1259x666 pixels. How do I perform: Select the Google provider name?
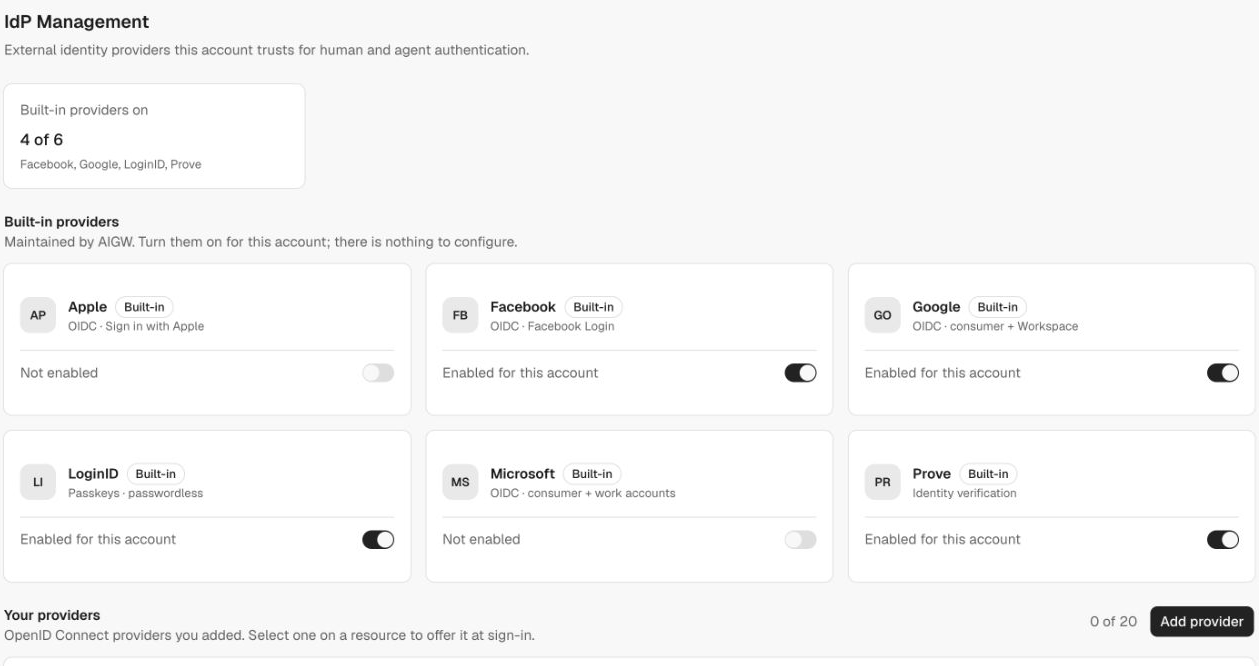click(x=936, y=307)
